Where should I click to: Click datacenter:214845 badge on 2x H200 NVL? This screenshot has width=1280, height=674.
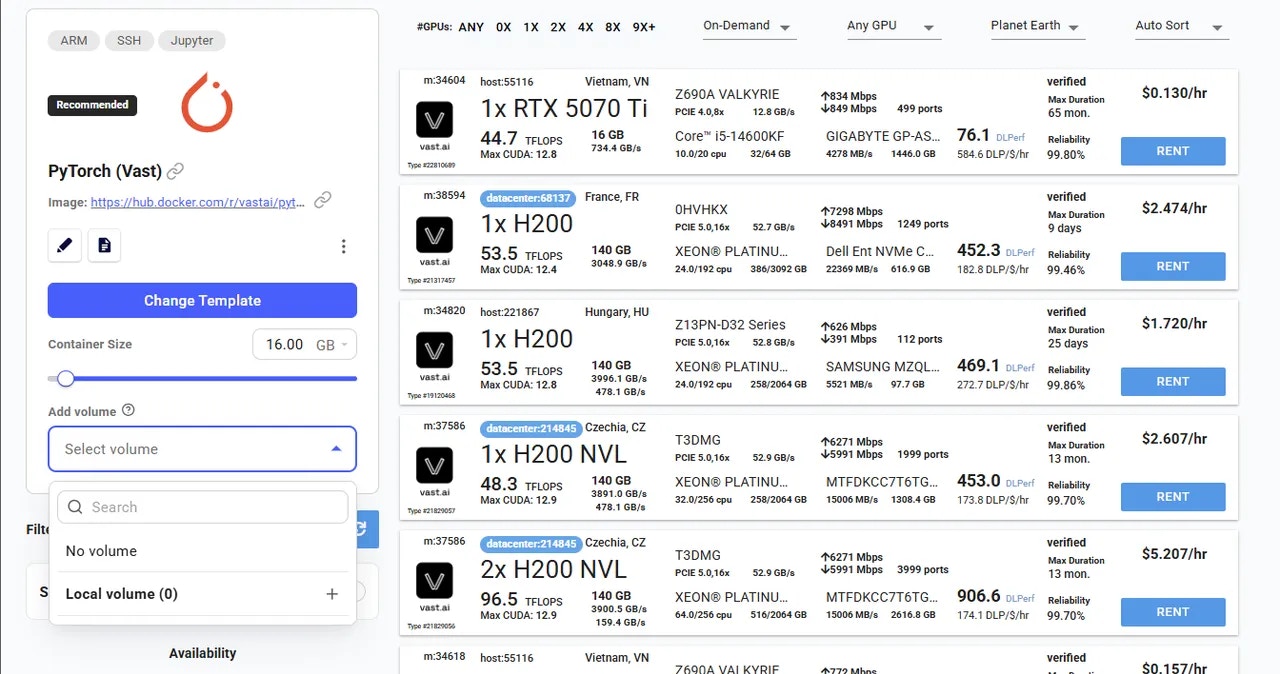coord(529,544)
